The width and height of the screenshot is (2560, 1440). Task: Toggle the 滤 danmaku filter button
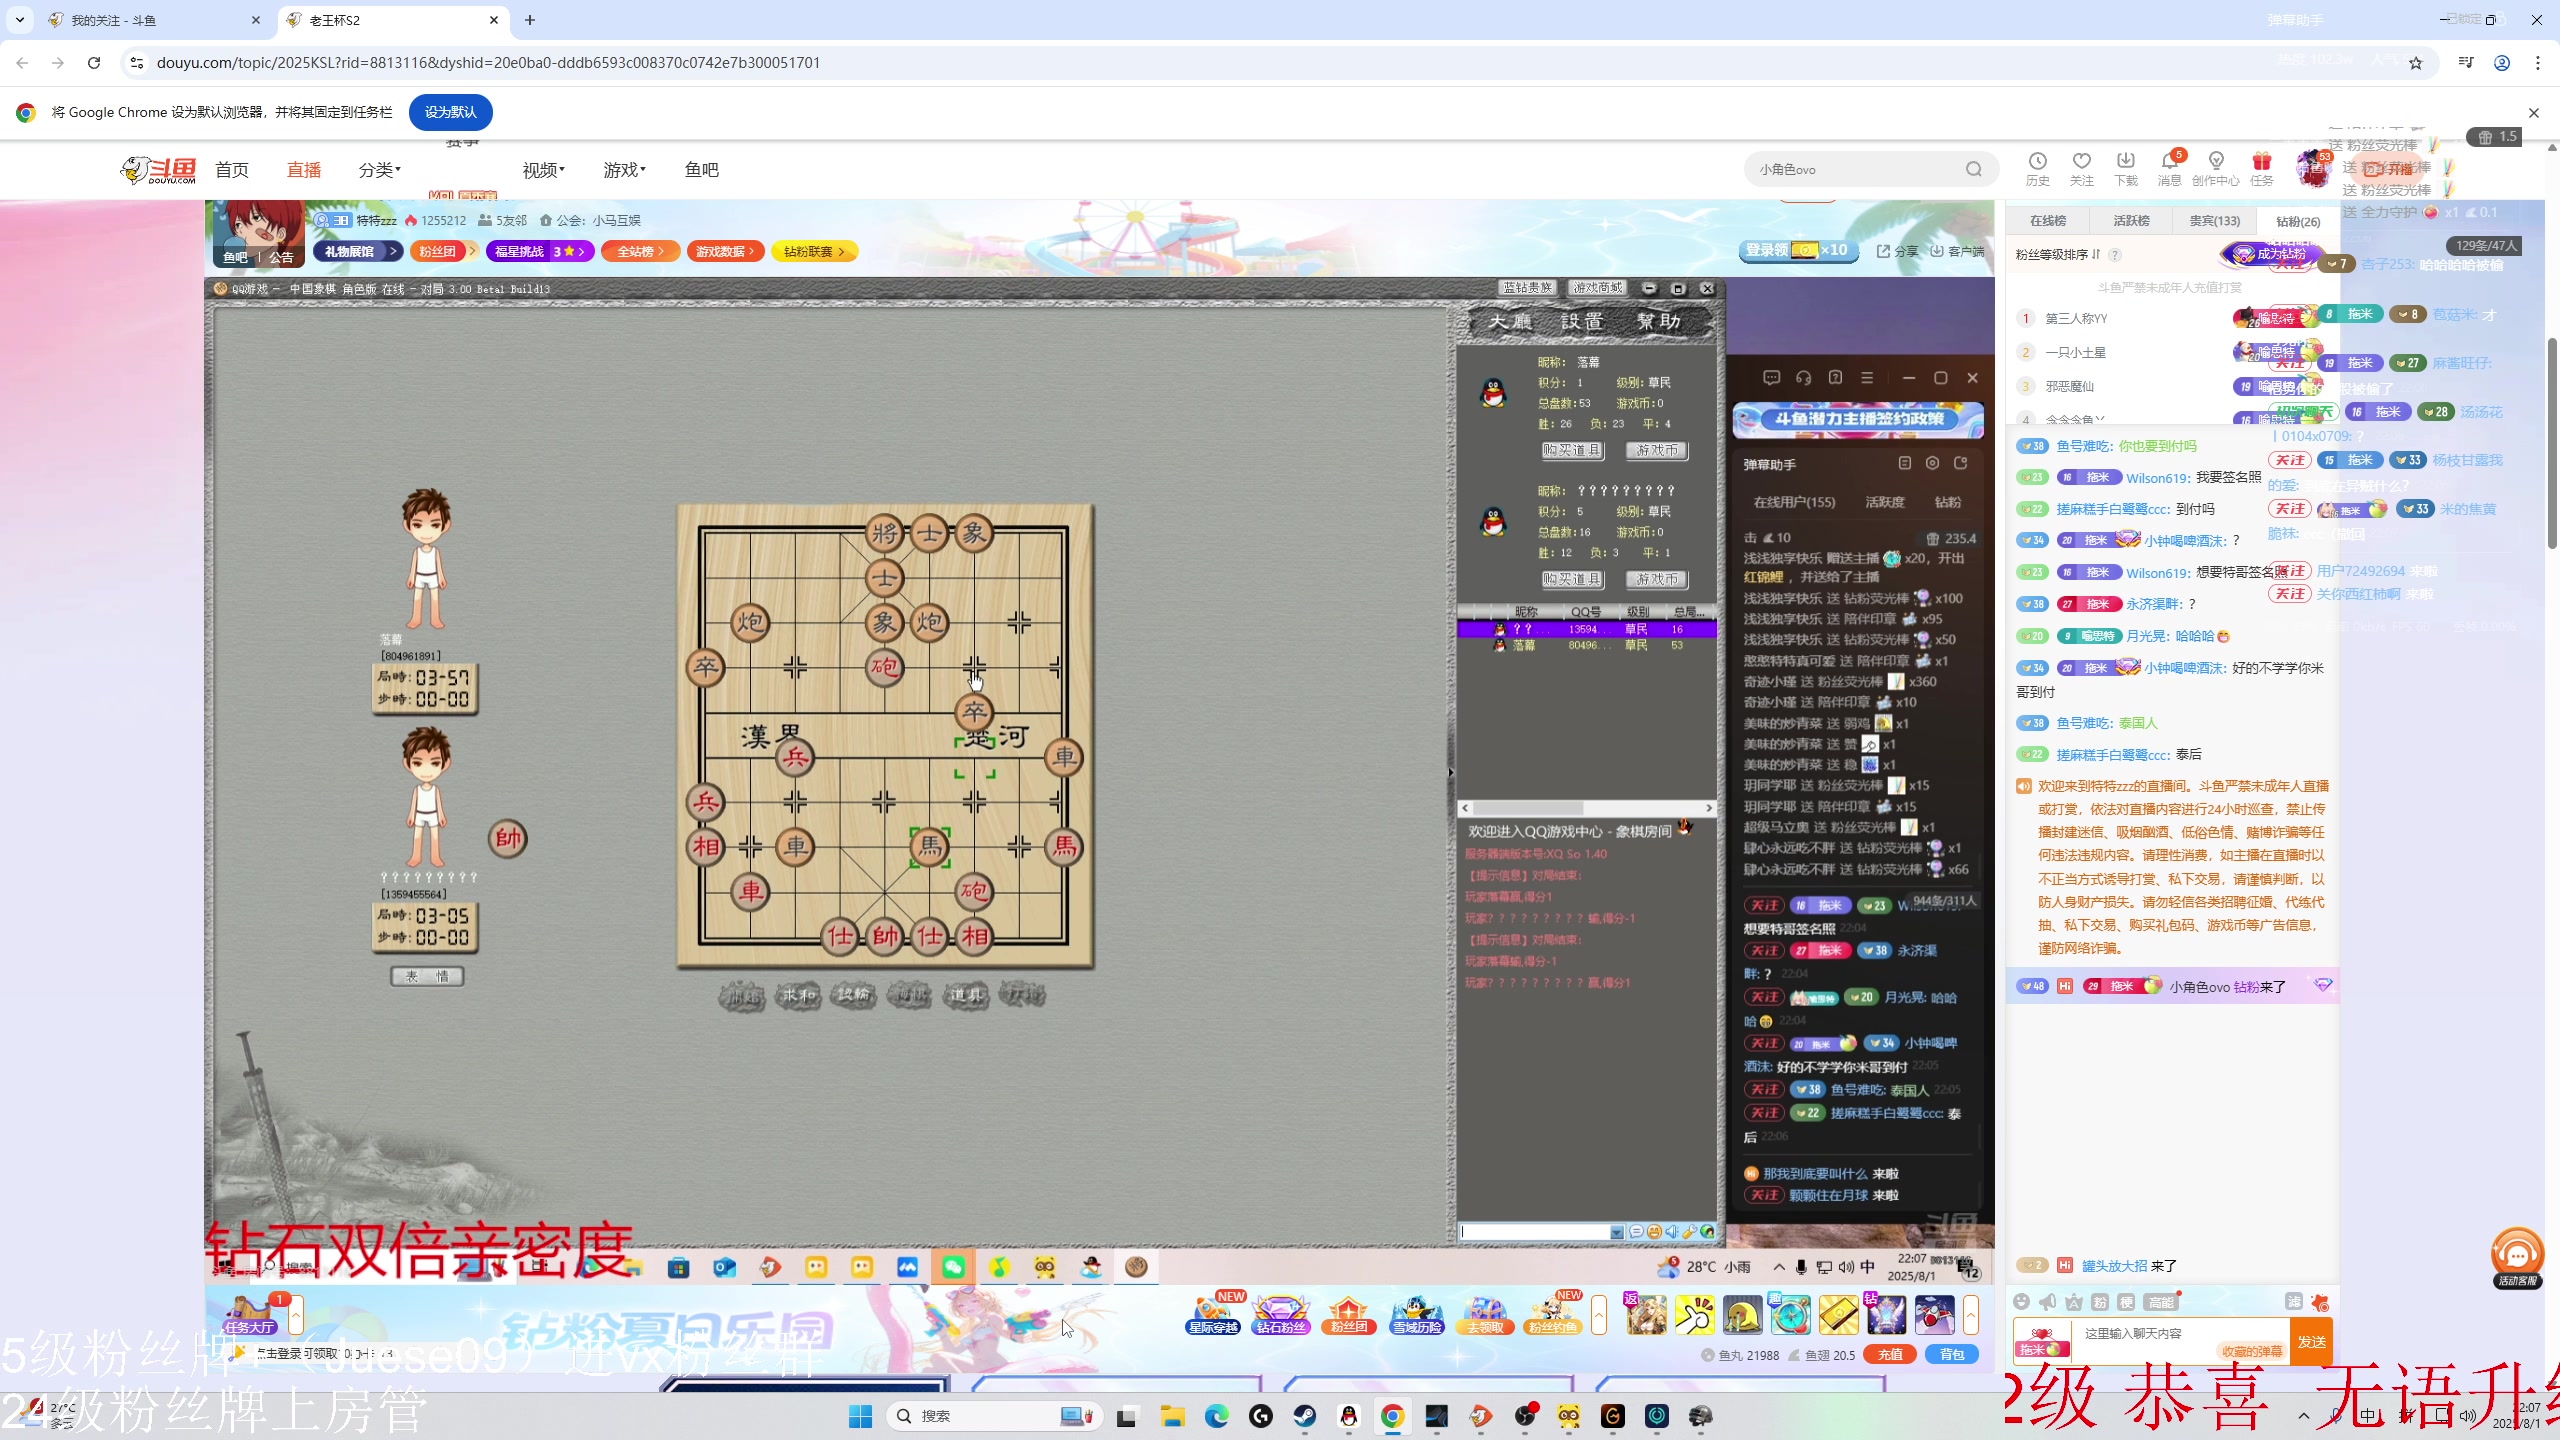[x=2294, y=1301]
